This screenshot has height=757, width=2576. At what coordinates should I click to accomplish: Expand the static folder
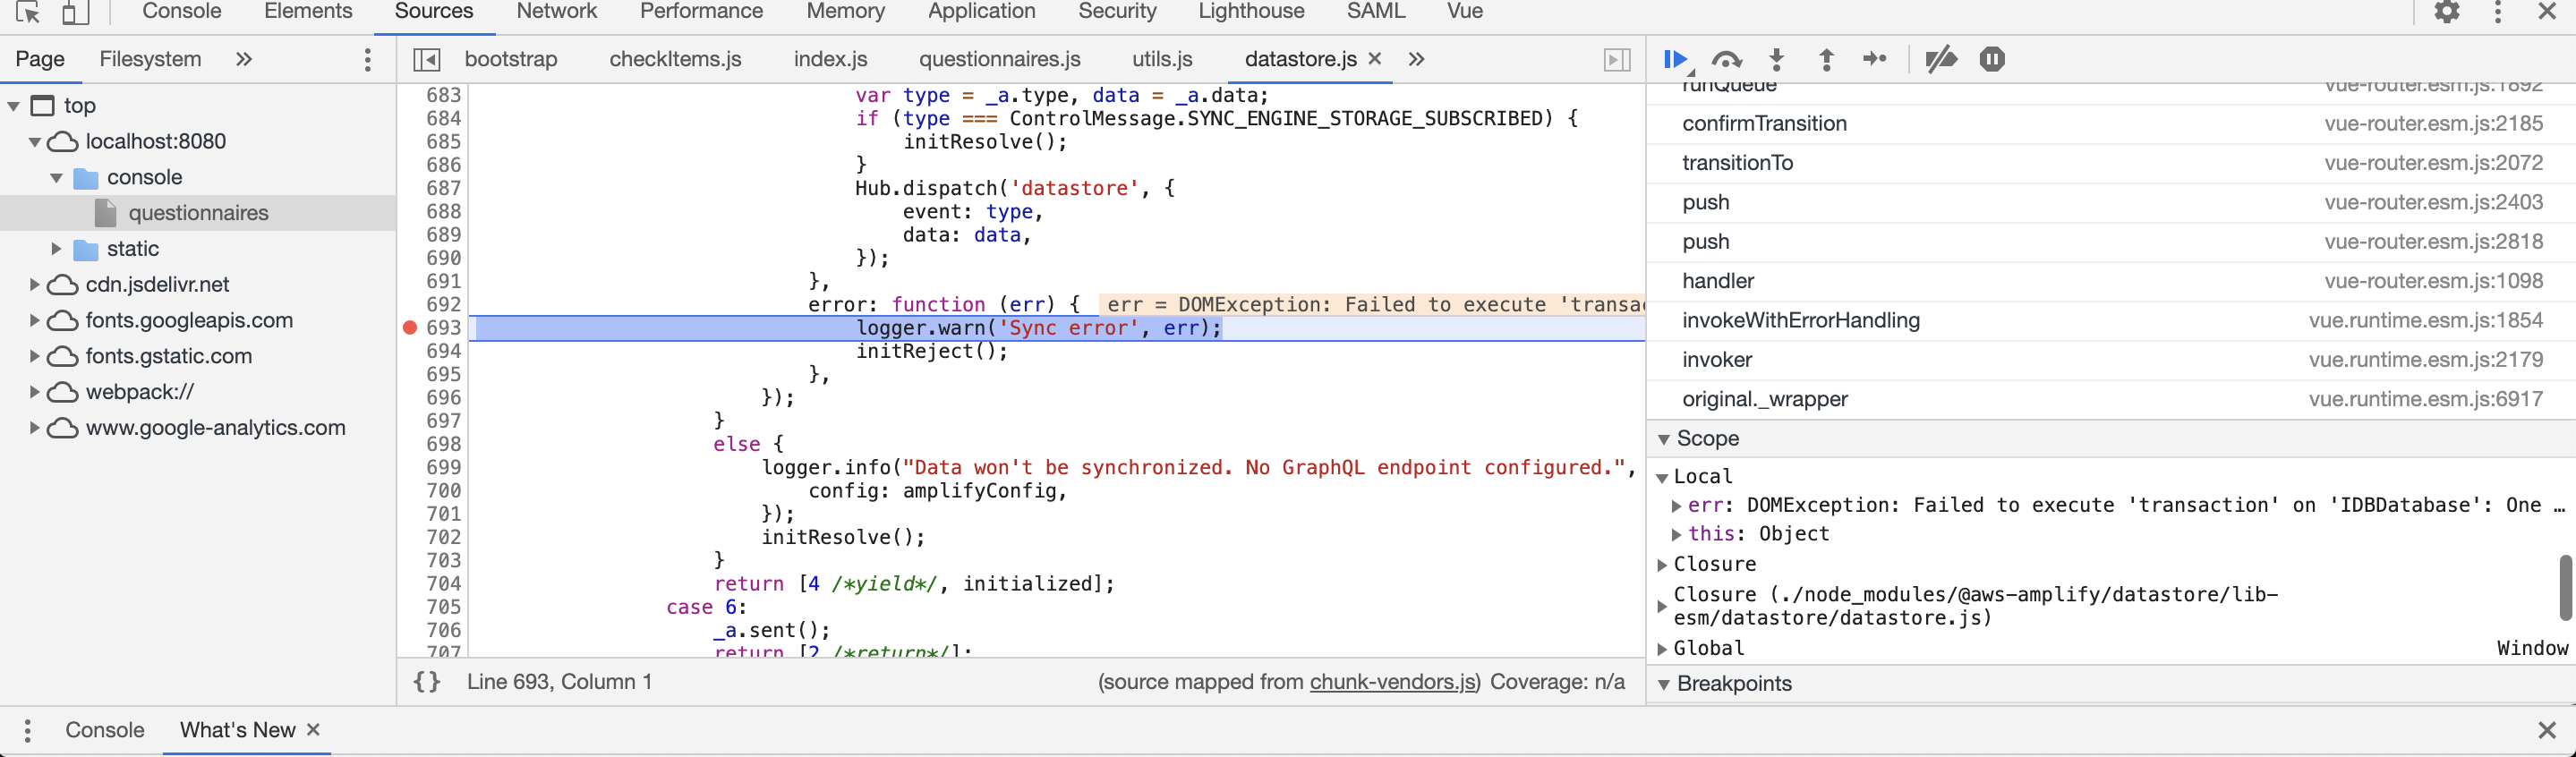click(x=56, y=249)
